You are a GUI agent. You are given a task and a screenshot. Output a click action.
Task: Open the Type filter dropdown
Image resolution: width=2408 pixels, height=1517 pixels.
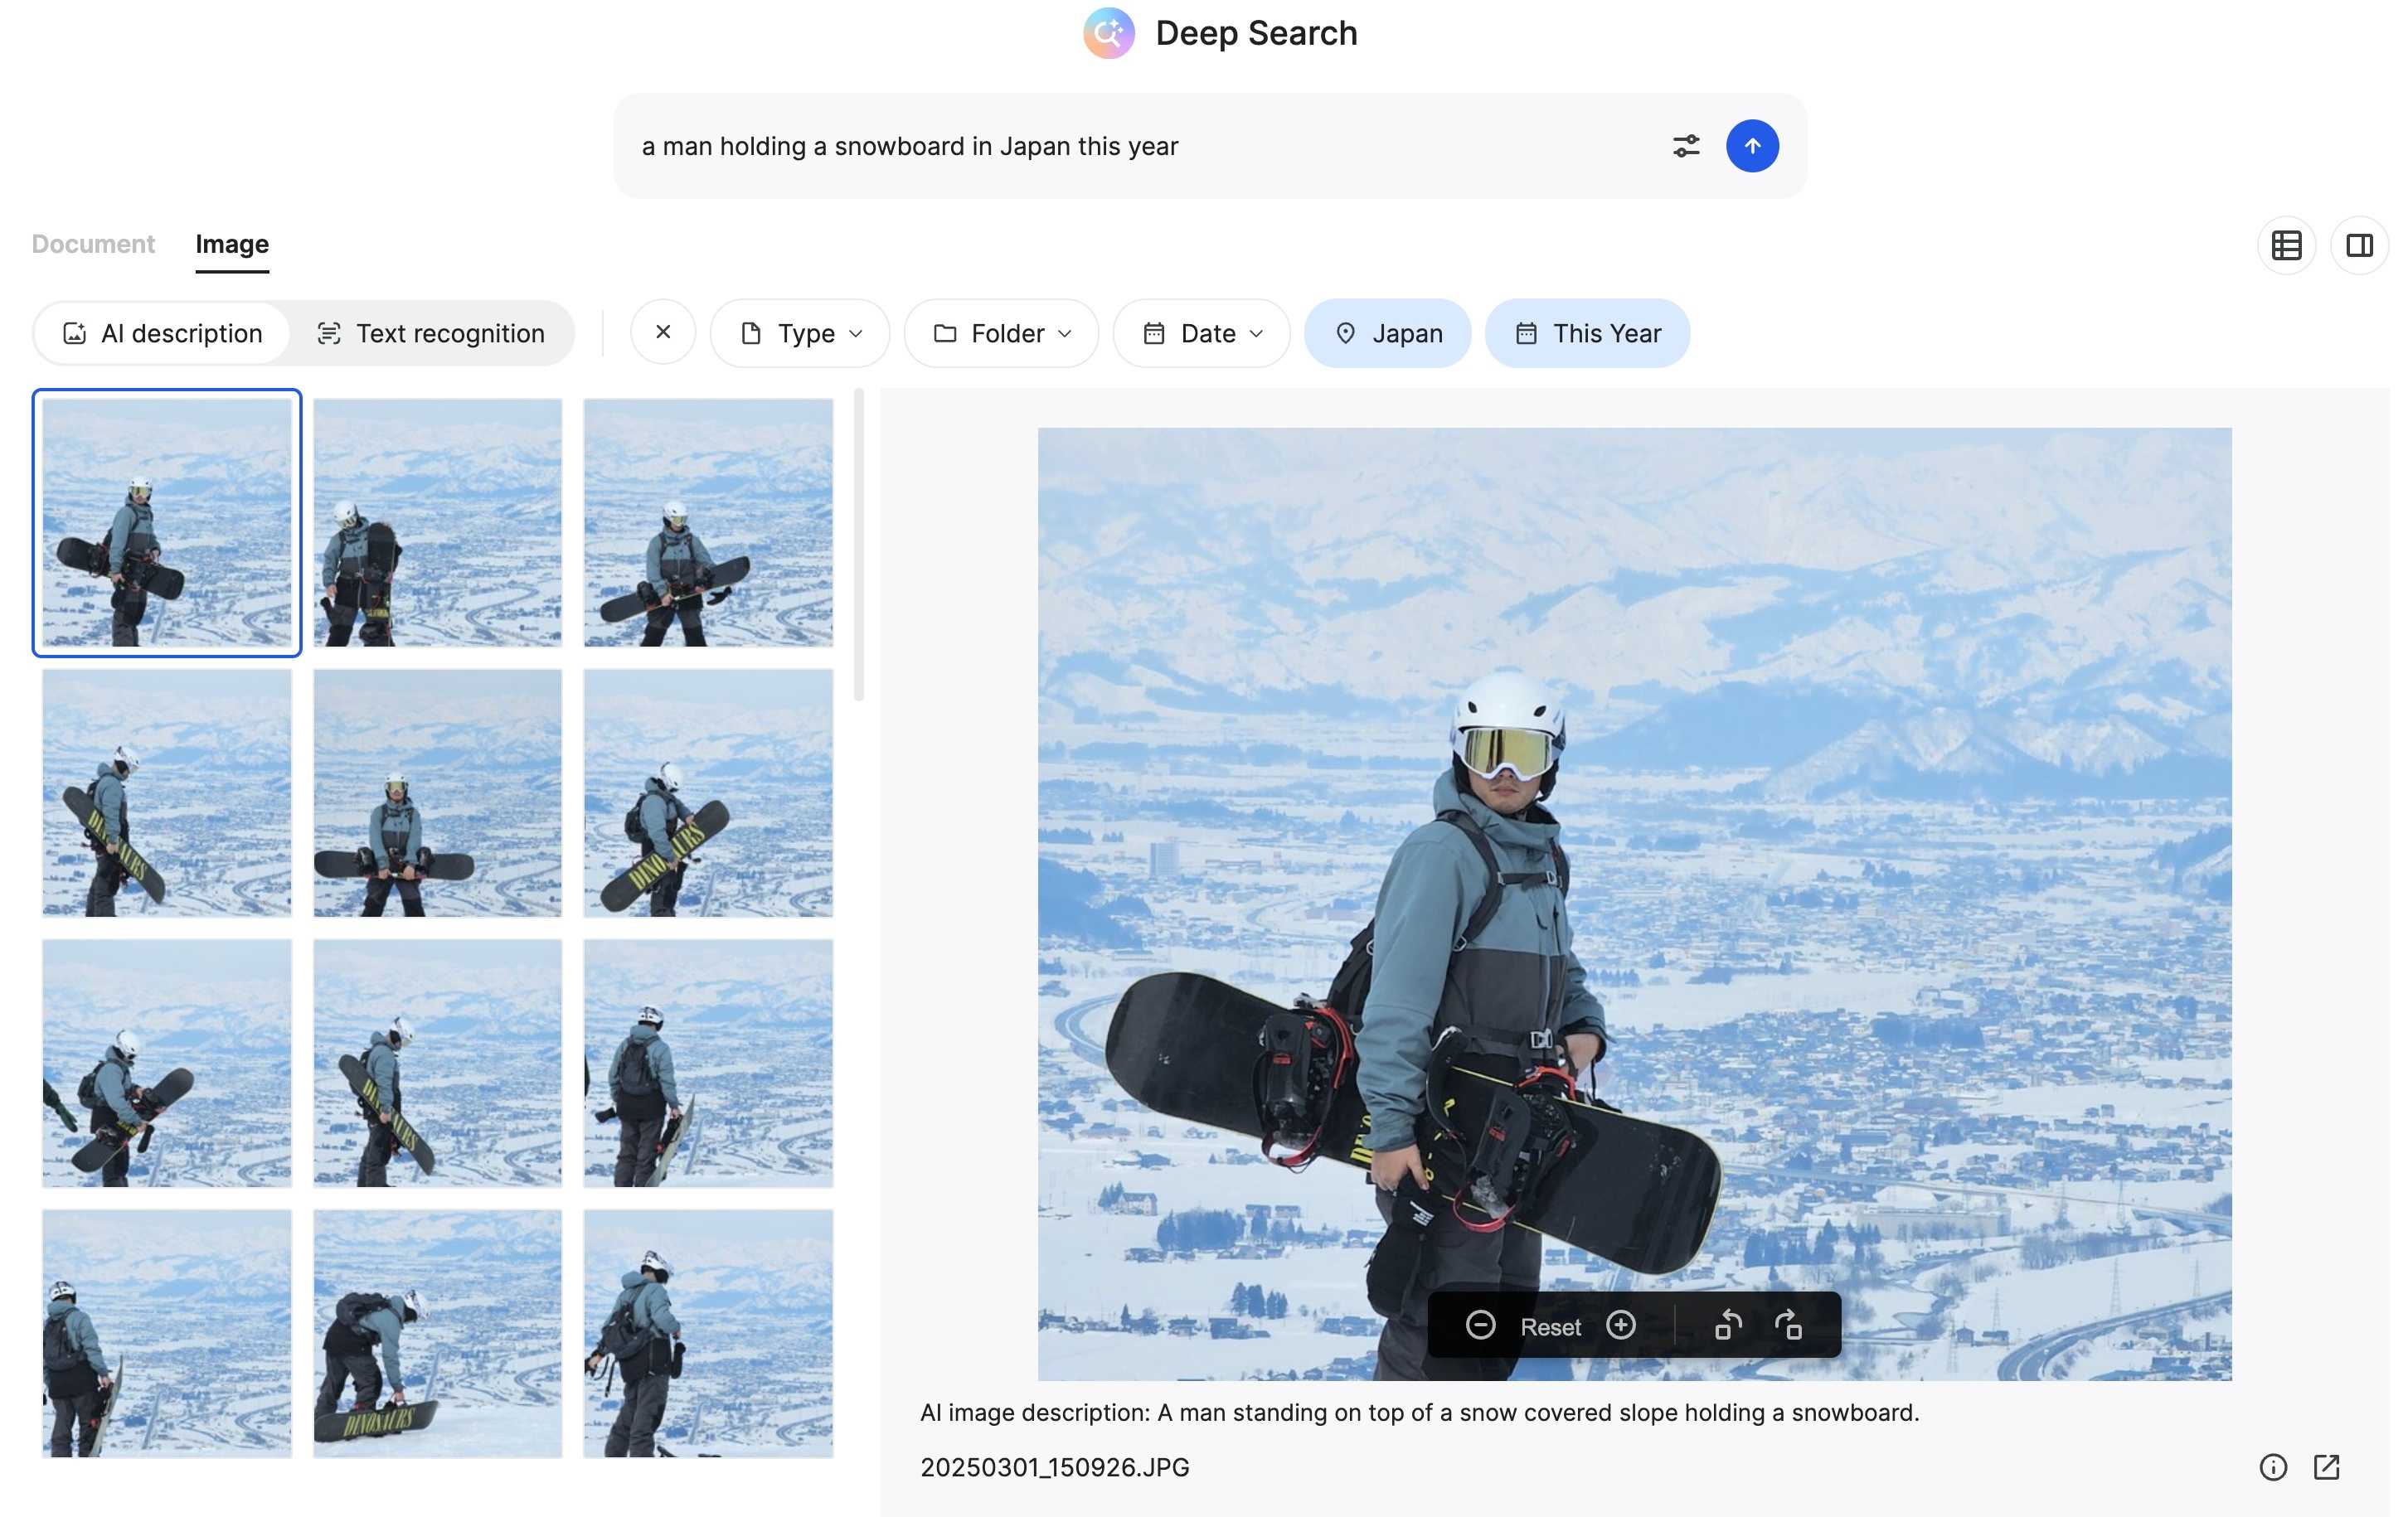pos(799,333)
